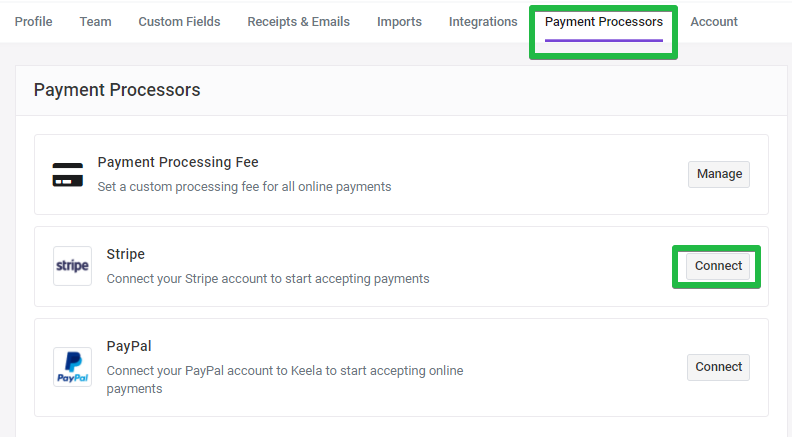Switch to the Account tab

714,22
